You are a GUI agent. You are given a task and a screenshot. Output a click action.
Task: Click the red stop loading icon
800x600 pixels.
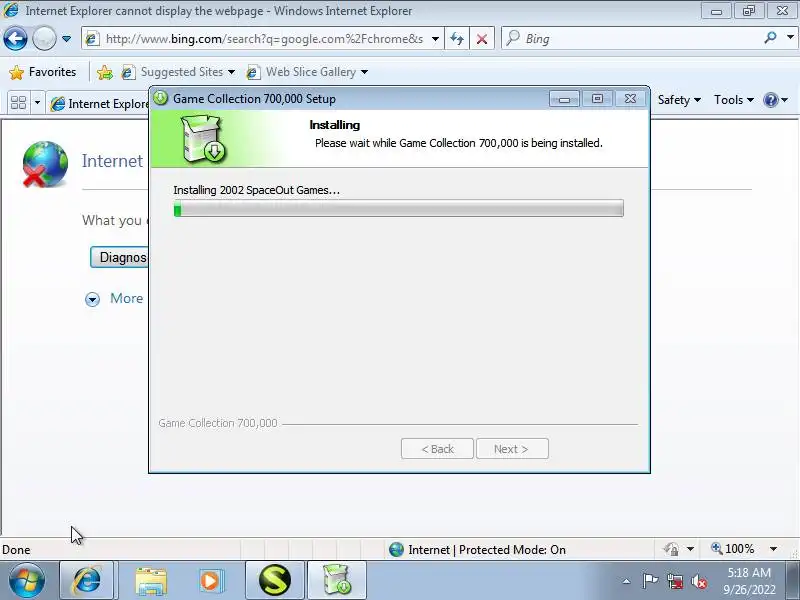(x=482, y=39)
